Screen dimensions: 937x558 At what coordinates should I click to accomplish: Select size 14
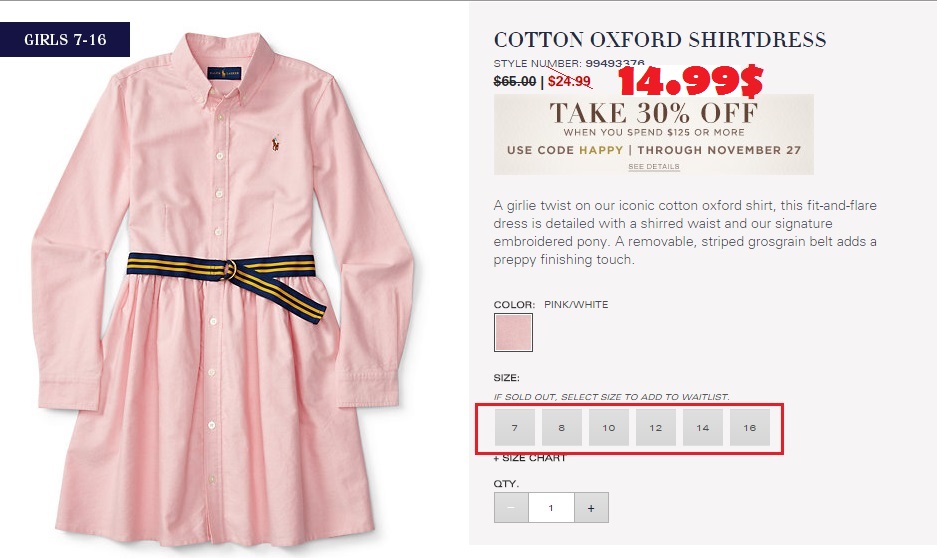pyautogui.click(x=703, y=427)
